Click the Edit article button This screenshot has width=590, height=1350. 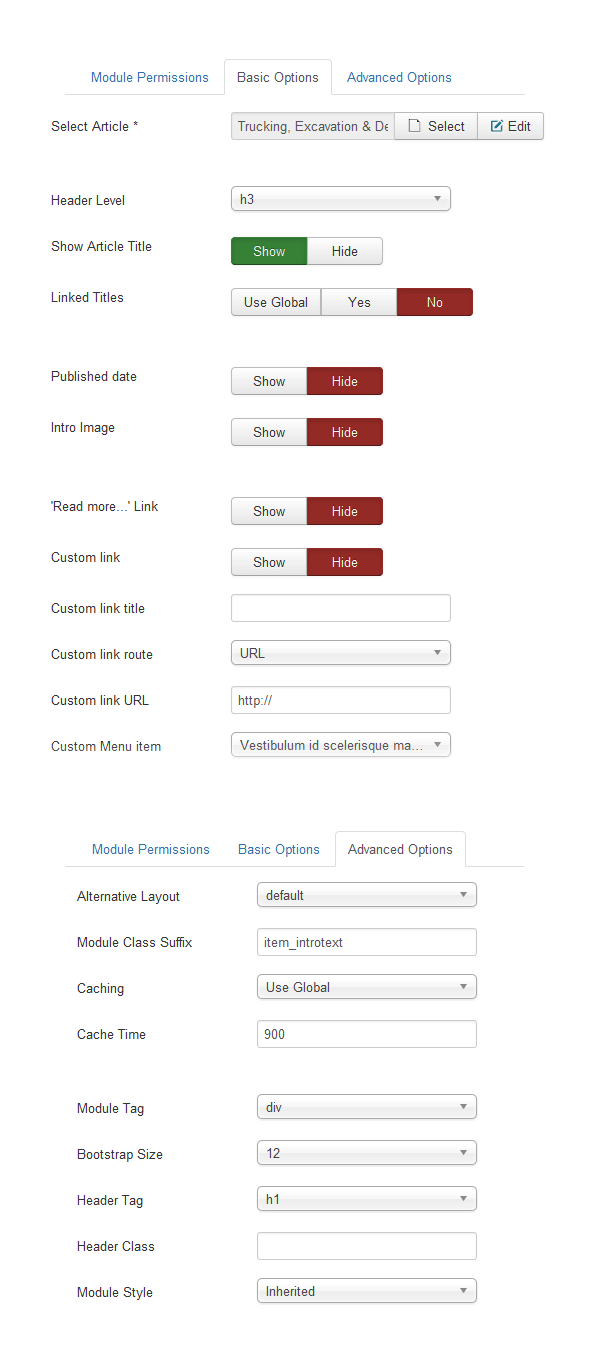point(511,126)
